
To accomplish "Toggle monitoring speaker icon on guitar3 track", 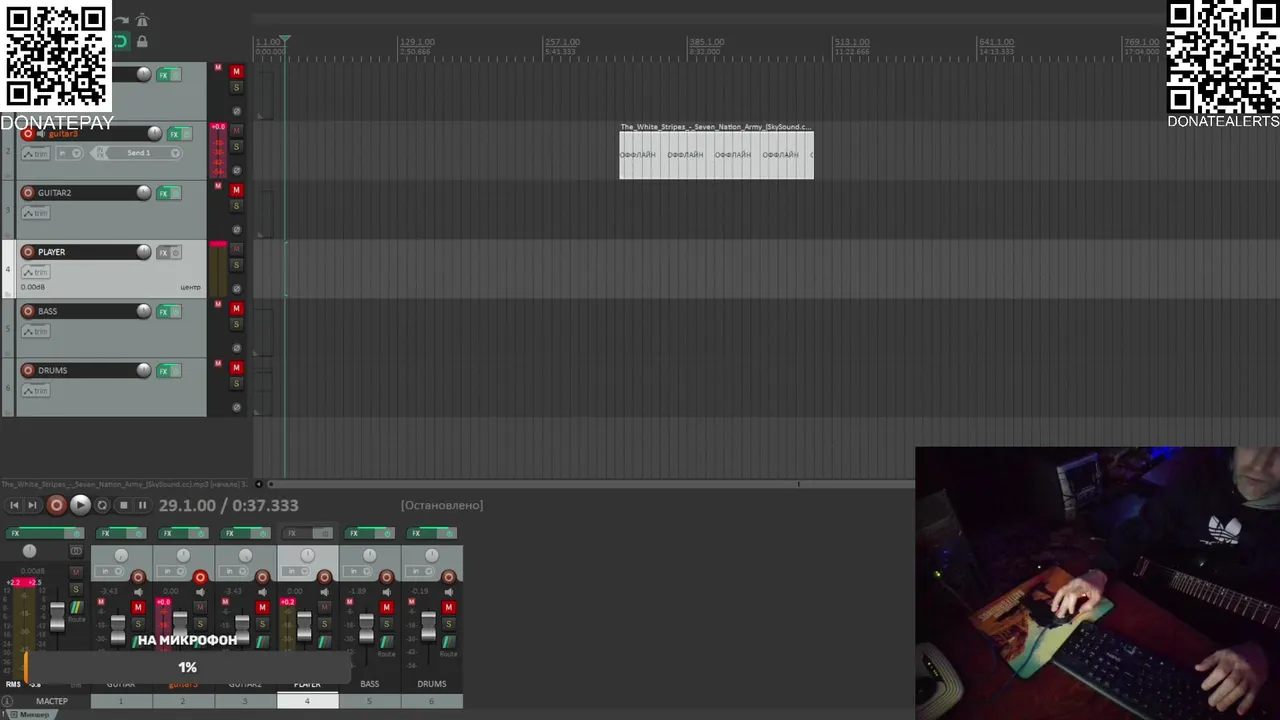I will click(41, 134).
